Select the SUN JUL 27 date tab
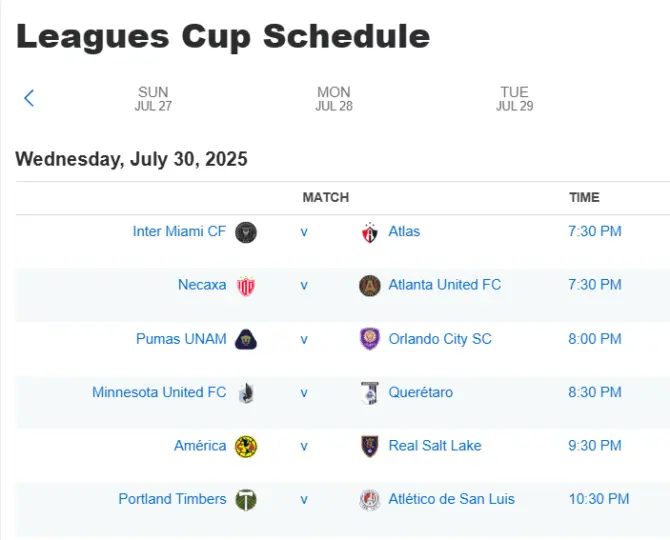670x540 pixels. 153,99
